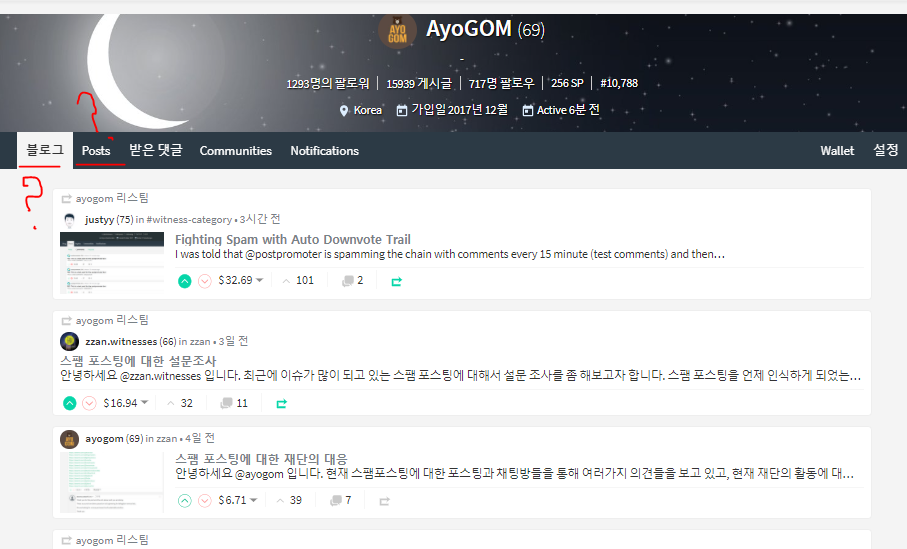Upvote the $6.71 ayogom post

pos(185,500)
